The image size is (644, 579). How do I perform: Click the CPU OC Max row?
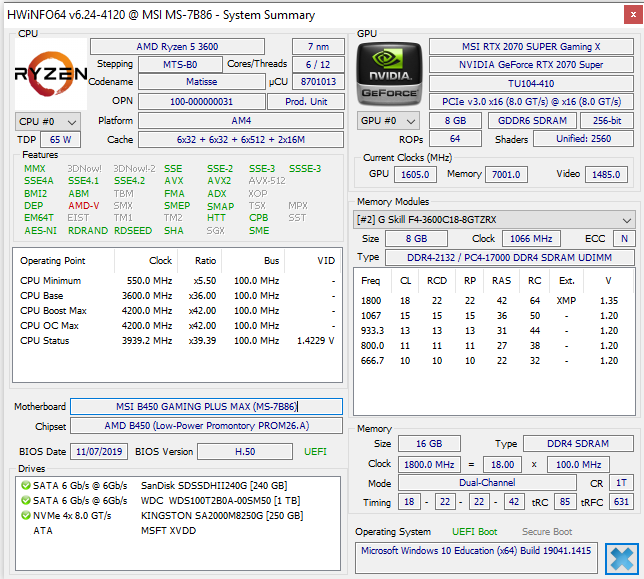(x=177, y=326)
